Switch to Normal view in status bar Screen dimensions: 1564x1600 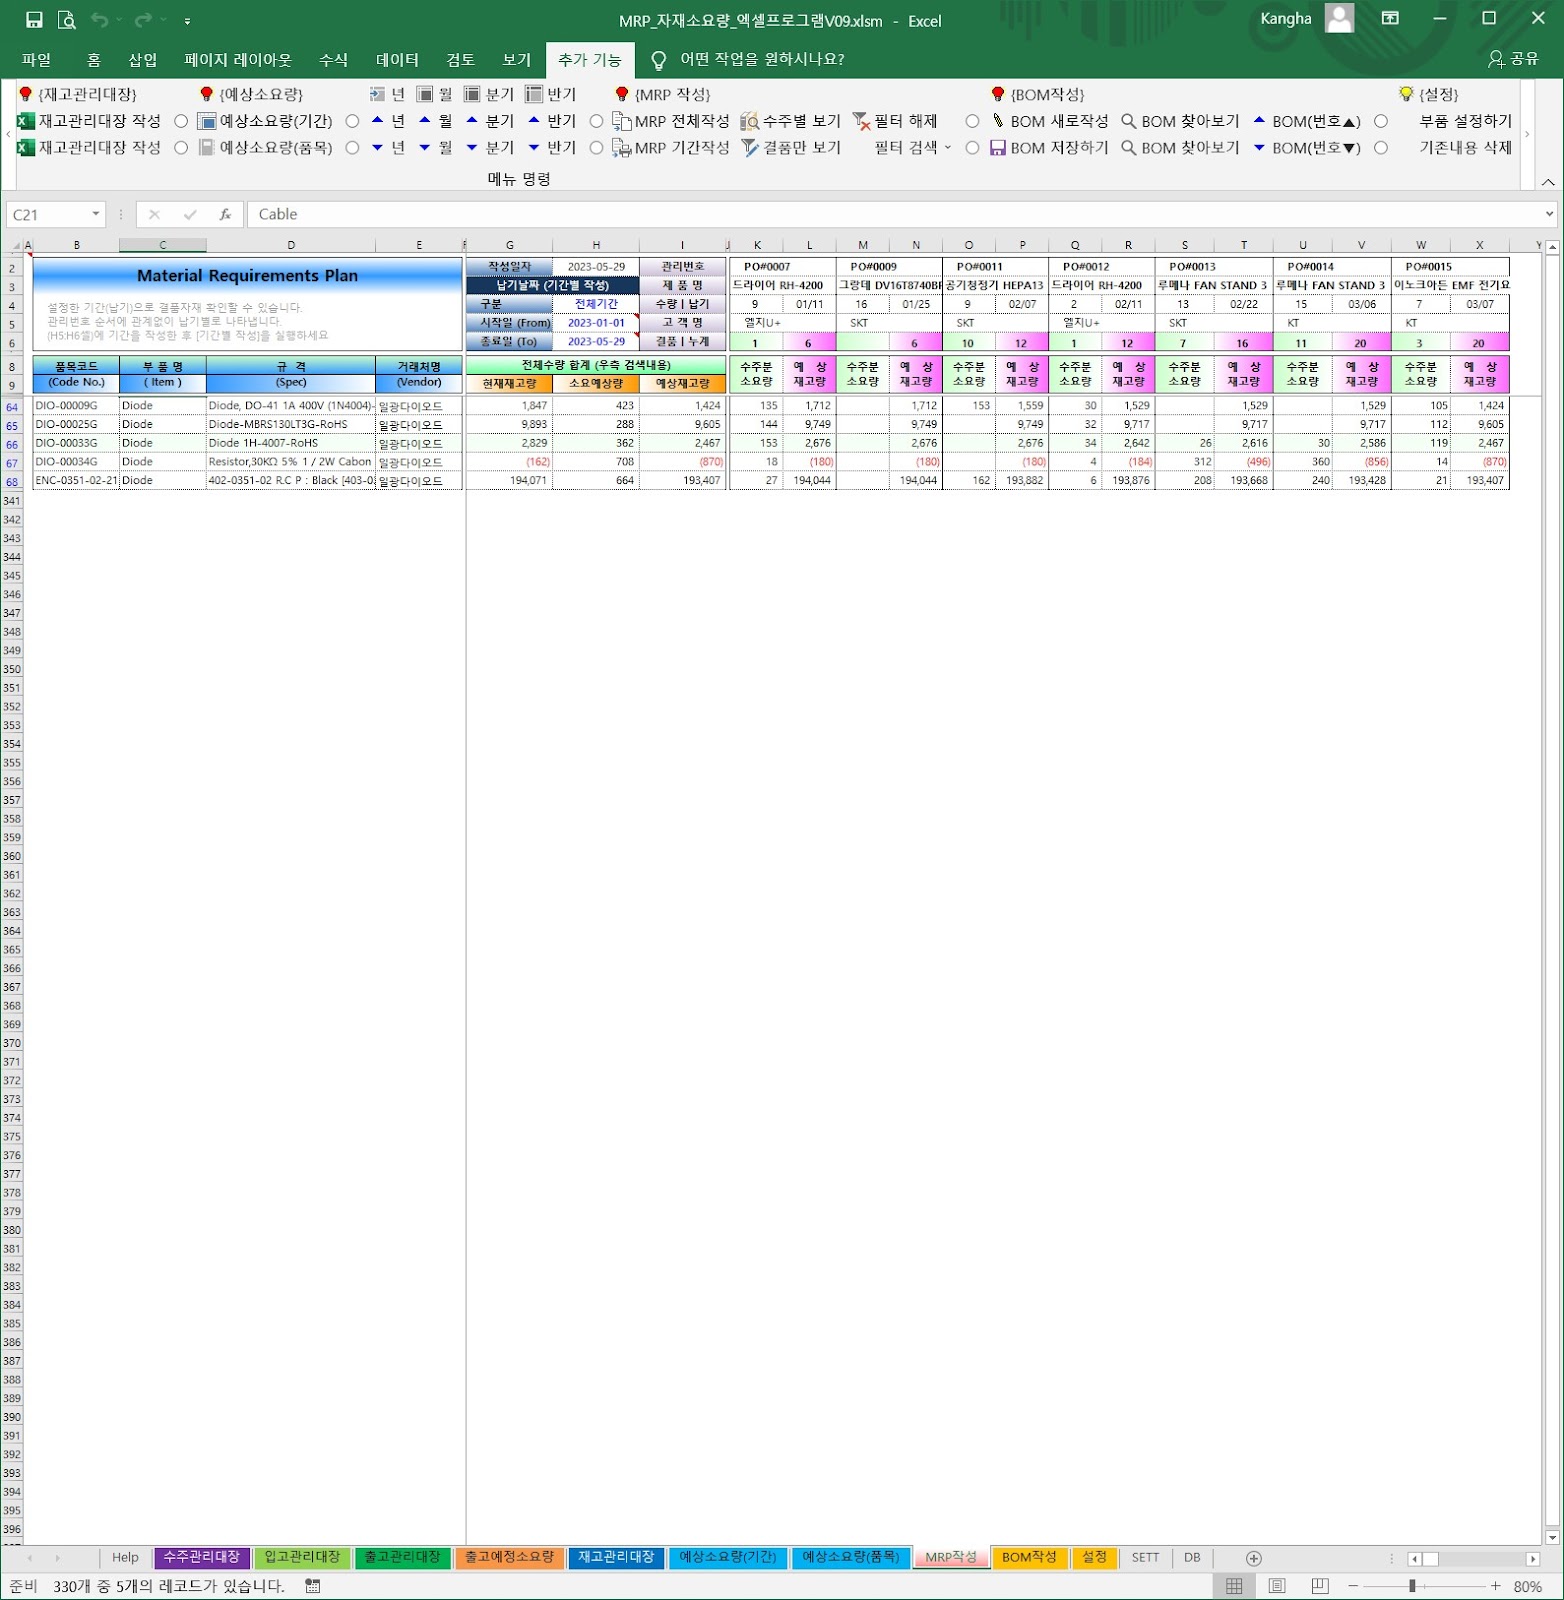click(1234, 1586)
